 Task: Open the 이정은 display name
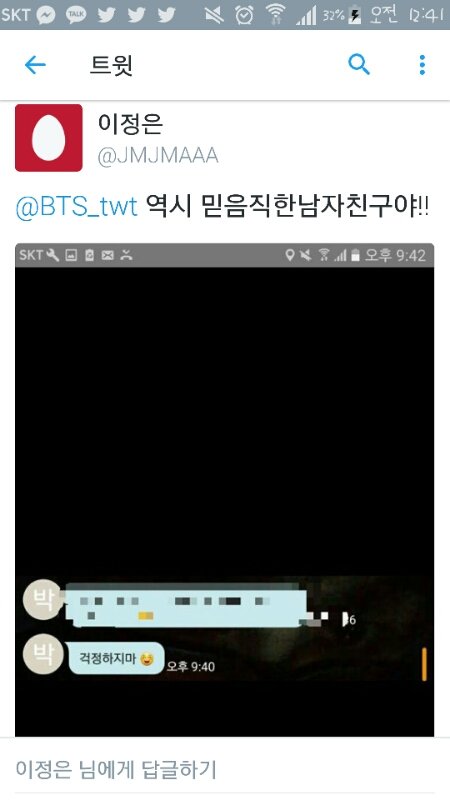click(x=130, y=124)
